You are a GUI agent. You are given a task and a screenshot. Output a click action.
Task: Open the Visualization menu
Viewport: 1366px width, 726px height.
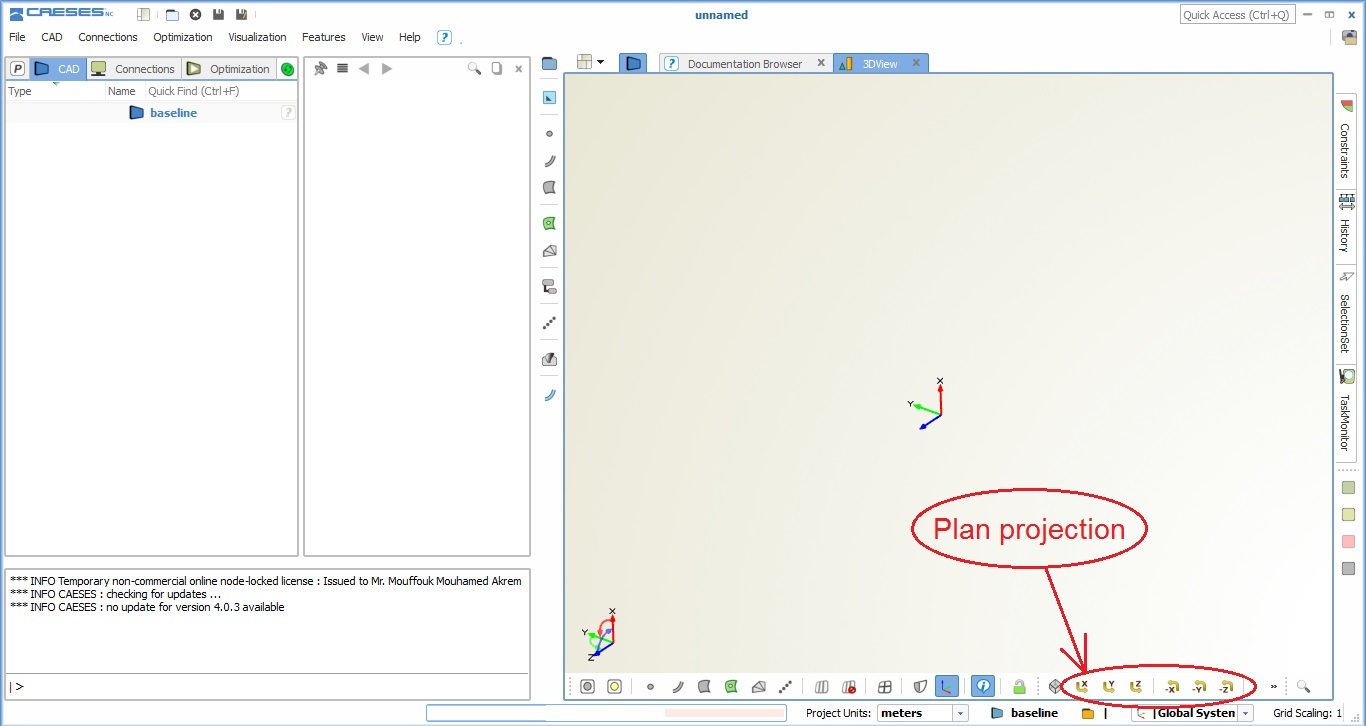(257, 37)
